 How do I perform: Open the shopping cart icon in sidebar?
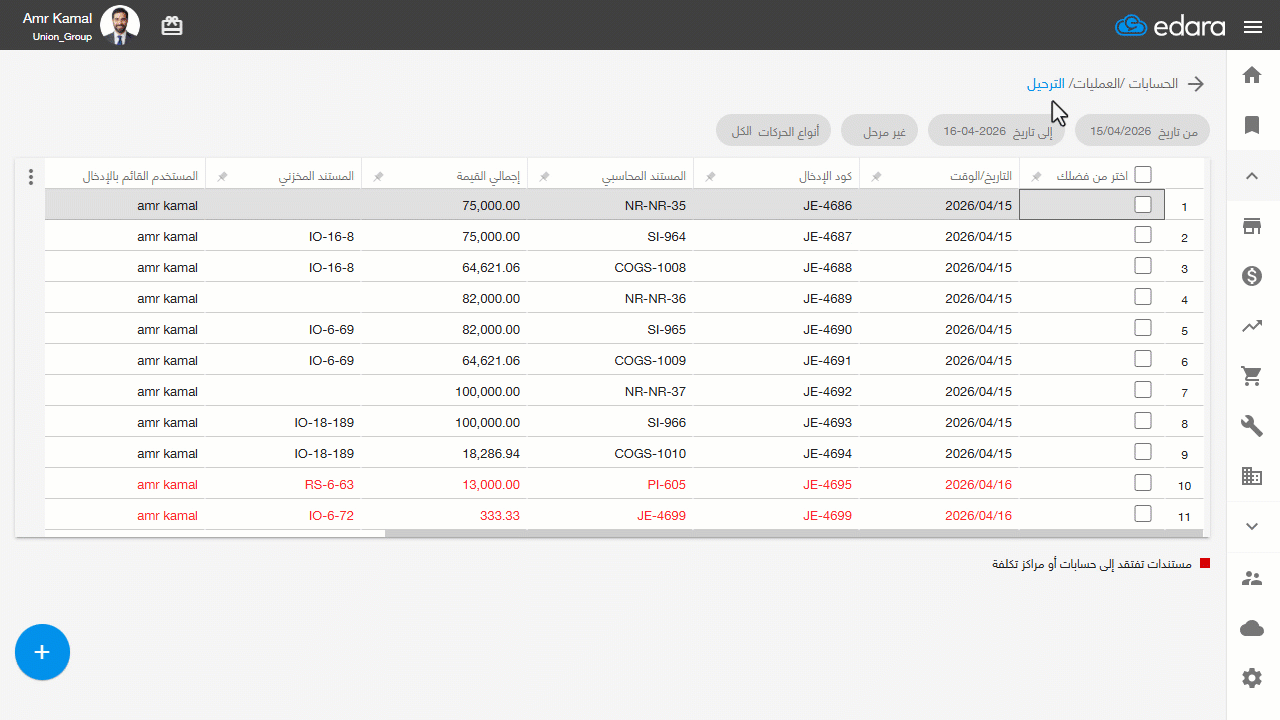(x=1252, y=376)
